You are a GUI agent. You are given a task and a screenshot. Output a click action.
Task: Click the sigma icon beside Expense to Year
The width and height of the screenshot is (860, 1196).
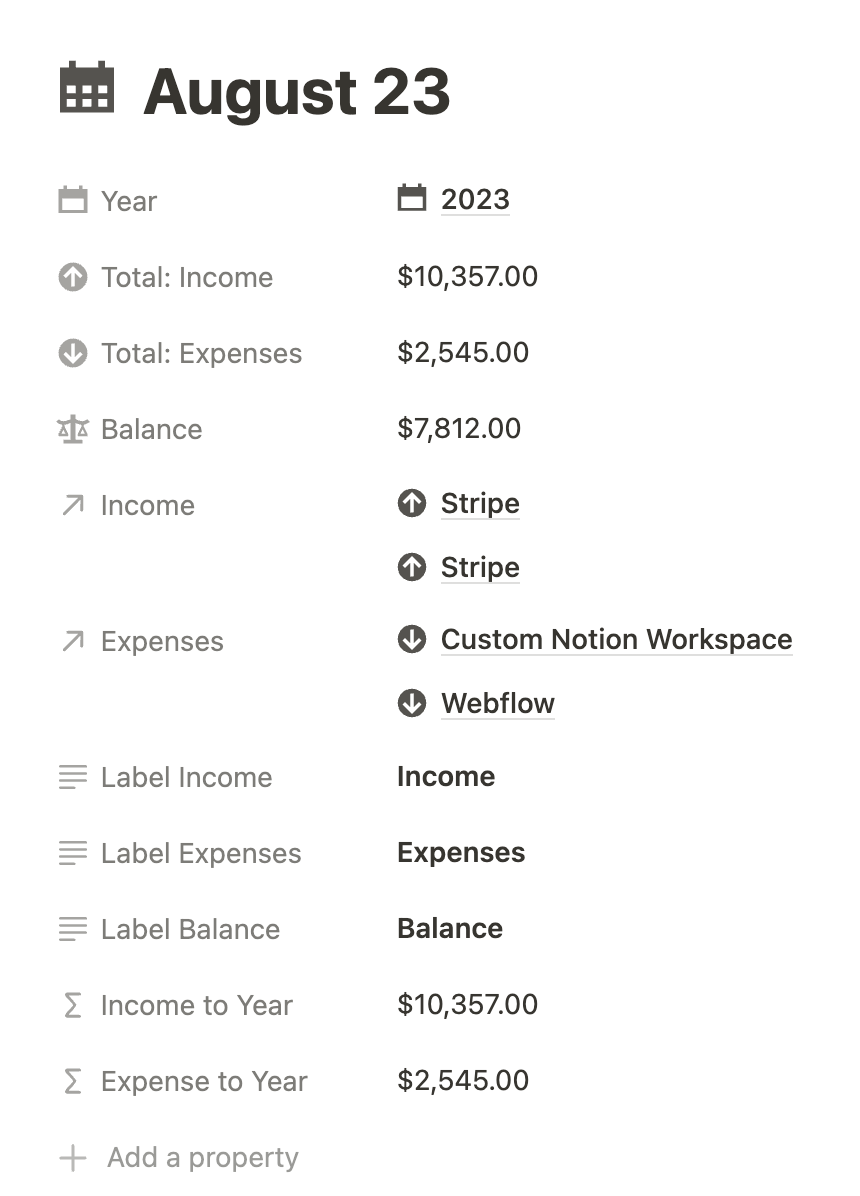[73, 1081]
